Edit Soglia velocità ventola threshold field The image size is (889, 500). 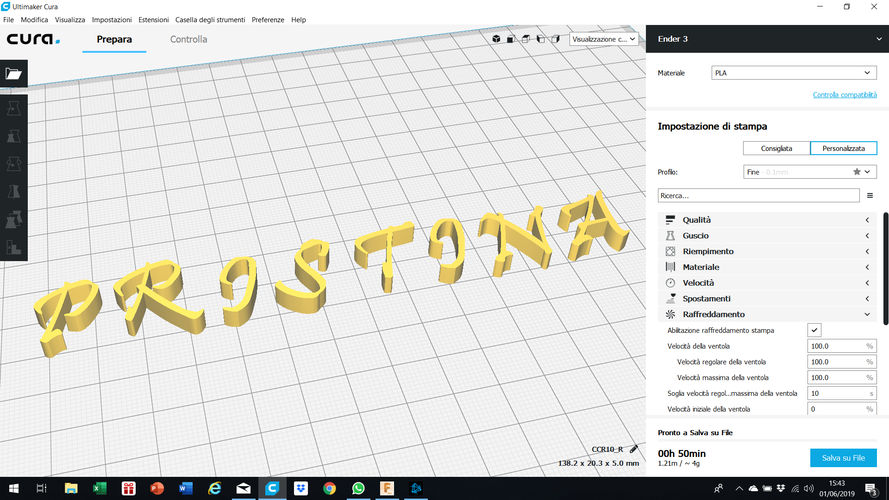pos(841,393)
